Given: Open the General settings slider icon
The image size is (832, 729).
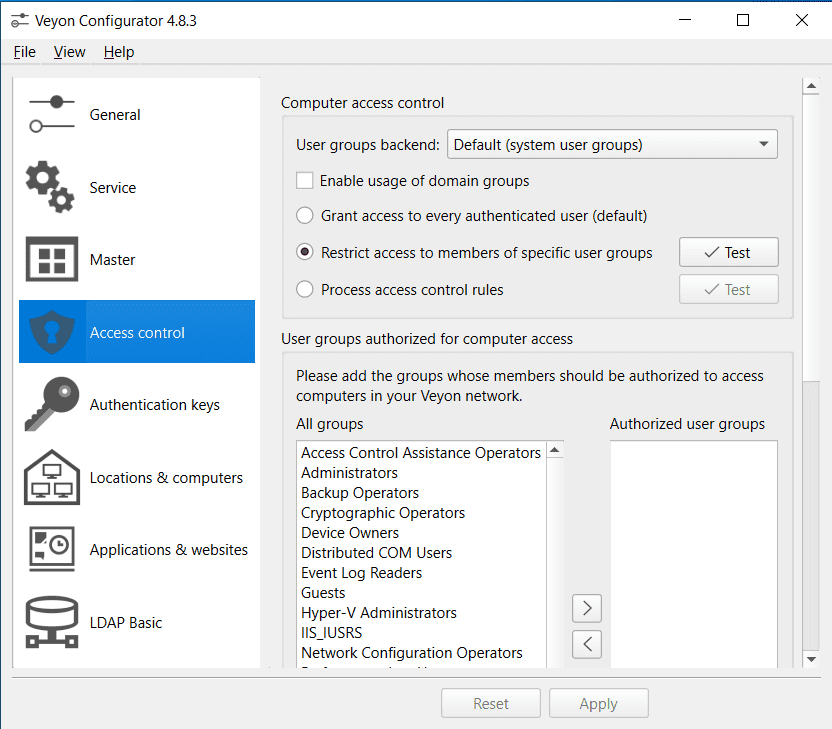Looking at the screenshot, I should (x=51, y=114).
